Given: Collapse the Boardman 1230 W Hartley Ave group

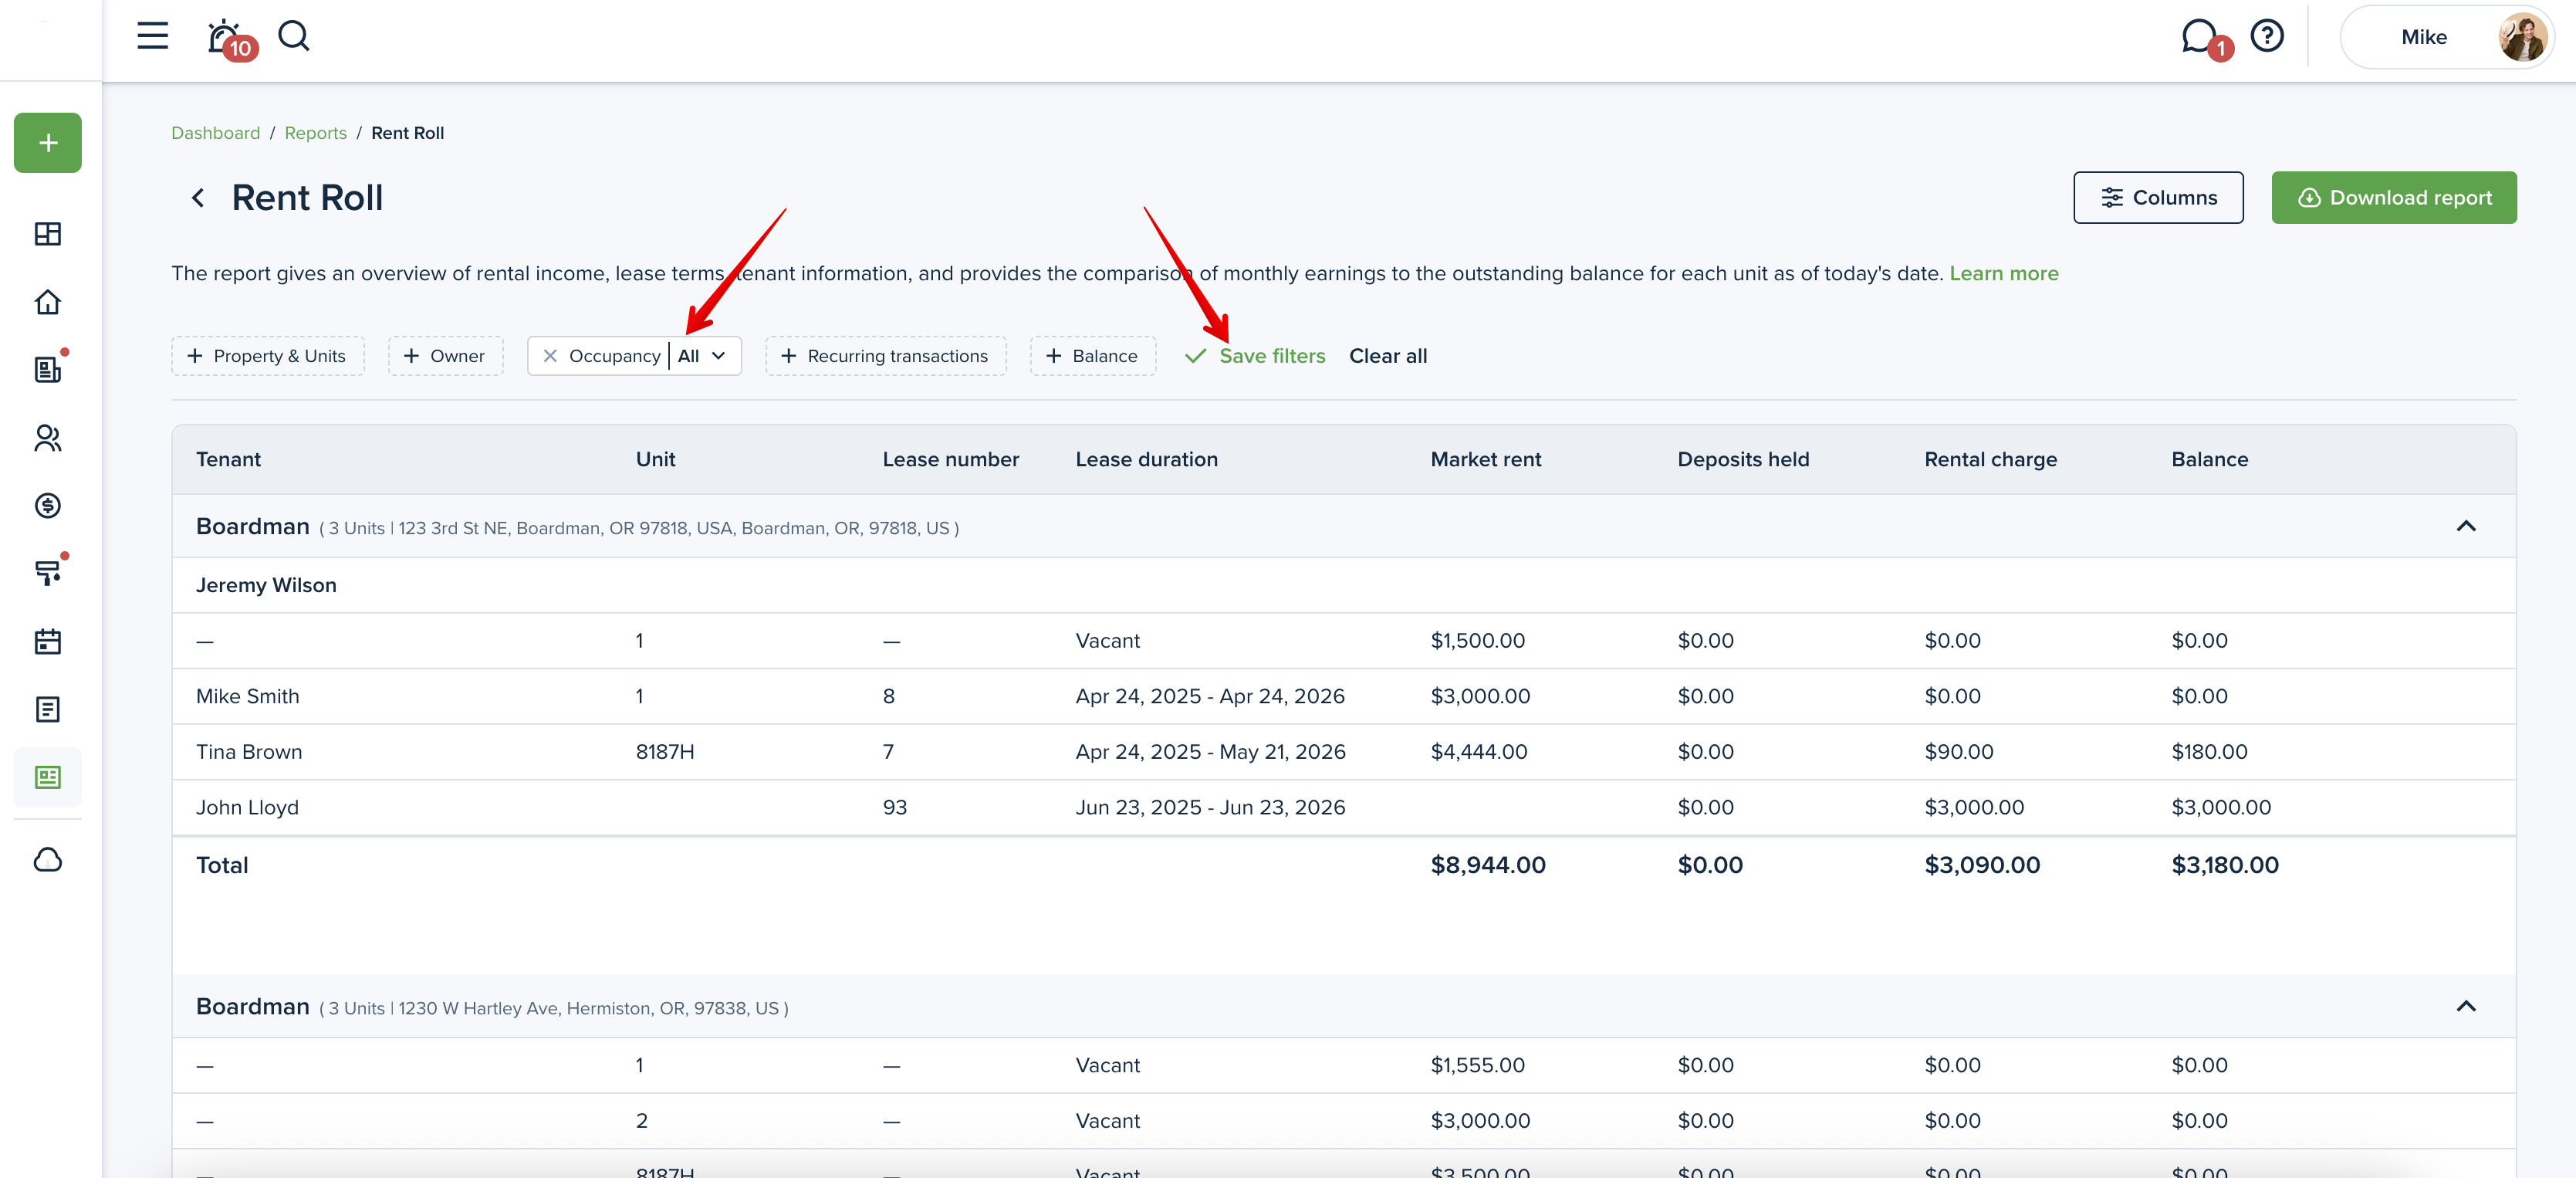Looking at the screenshot, I should point(2466,1007).
